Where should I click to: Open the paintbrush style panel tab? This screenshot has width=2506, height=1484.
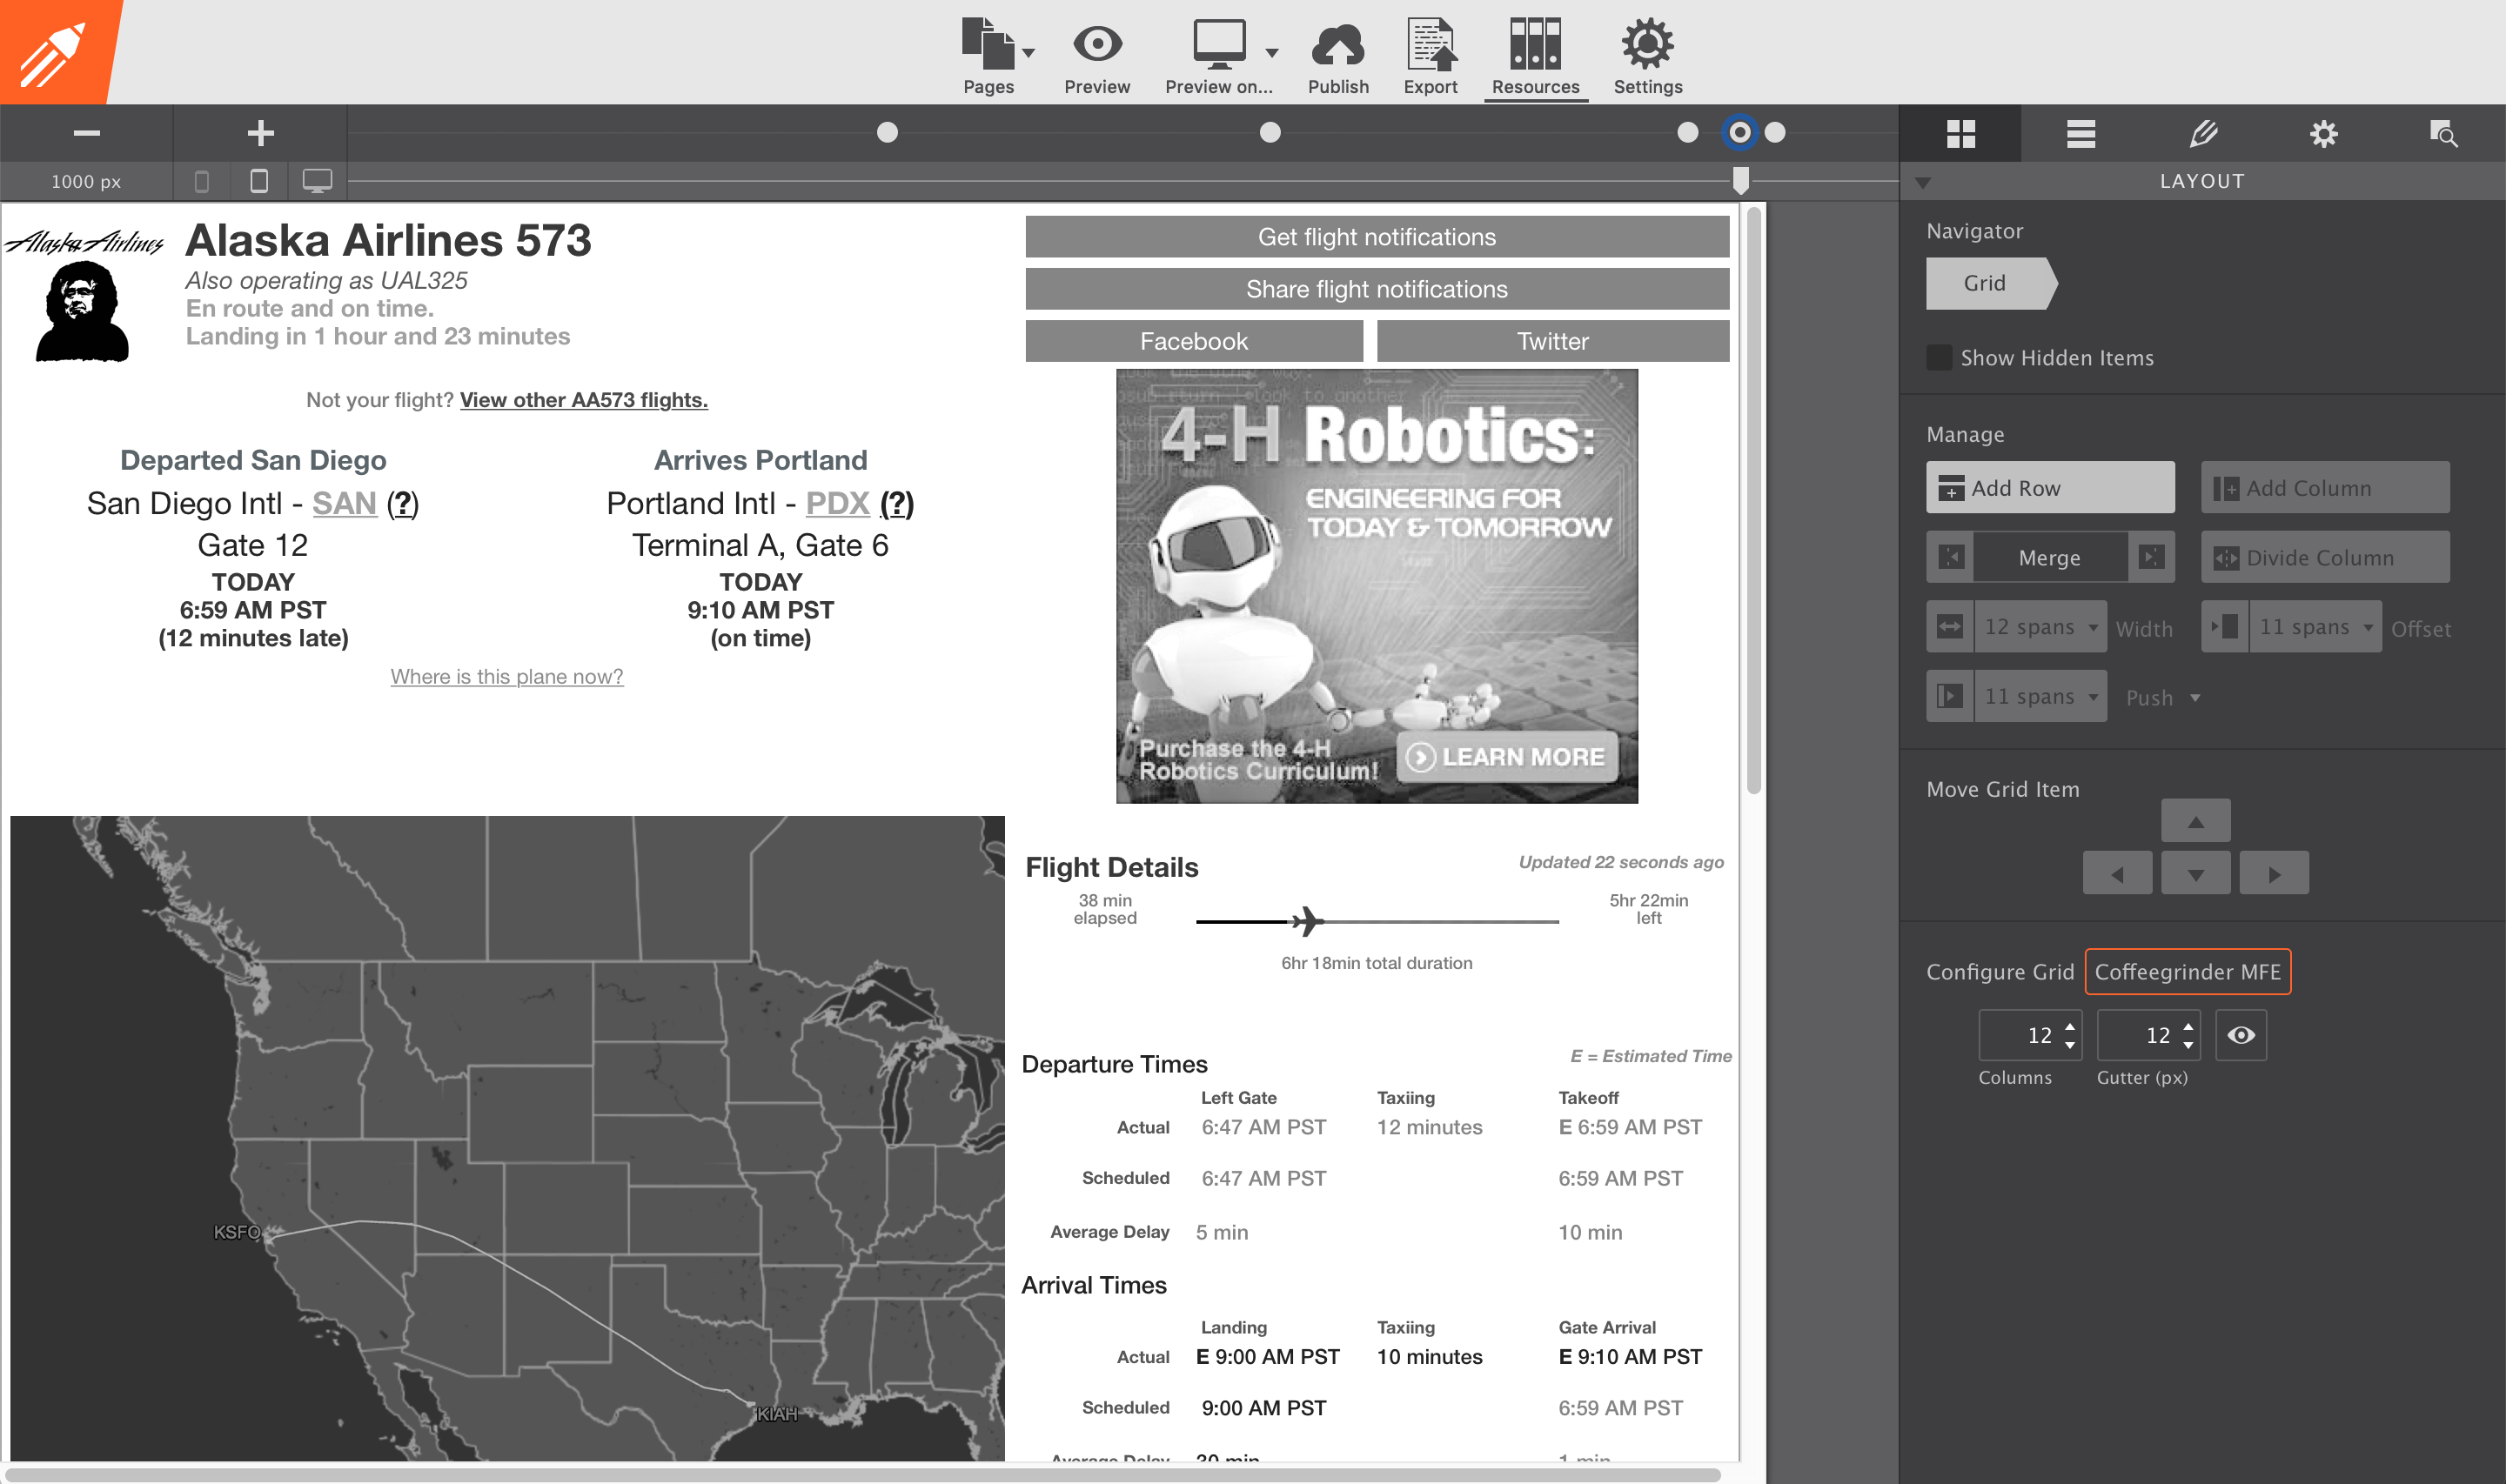coord(2202,133)
